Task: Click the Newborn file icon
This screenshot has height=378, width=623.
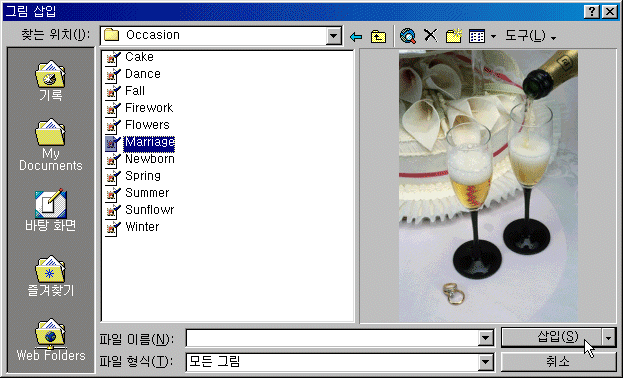Action: [x=113, y=160]
